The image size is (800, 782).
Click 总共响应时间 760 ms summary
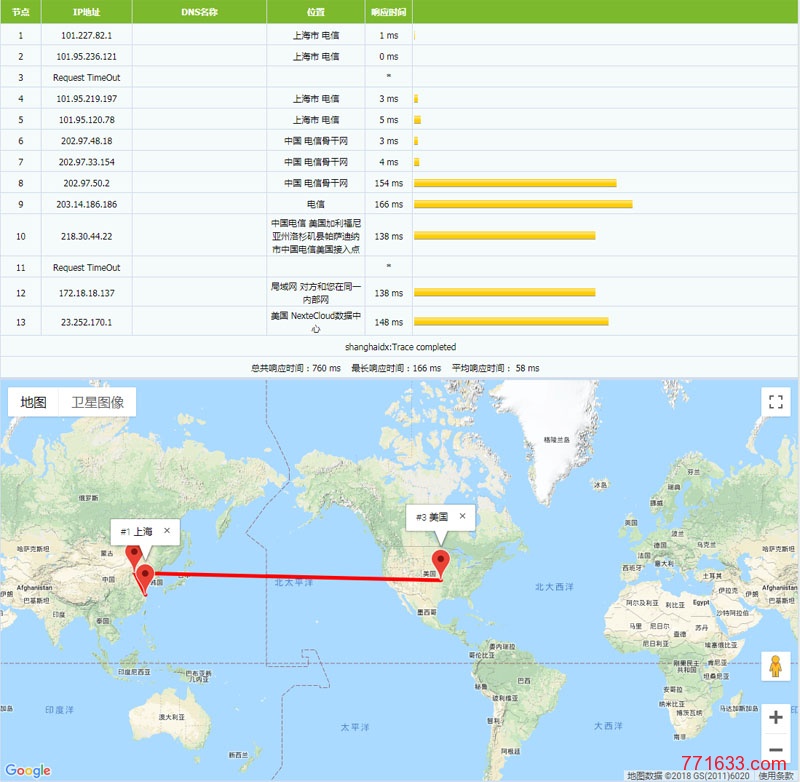tap(295, 368)
